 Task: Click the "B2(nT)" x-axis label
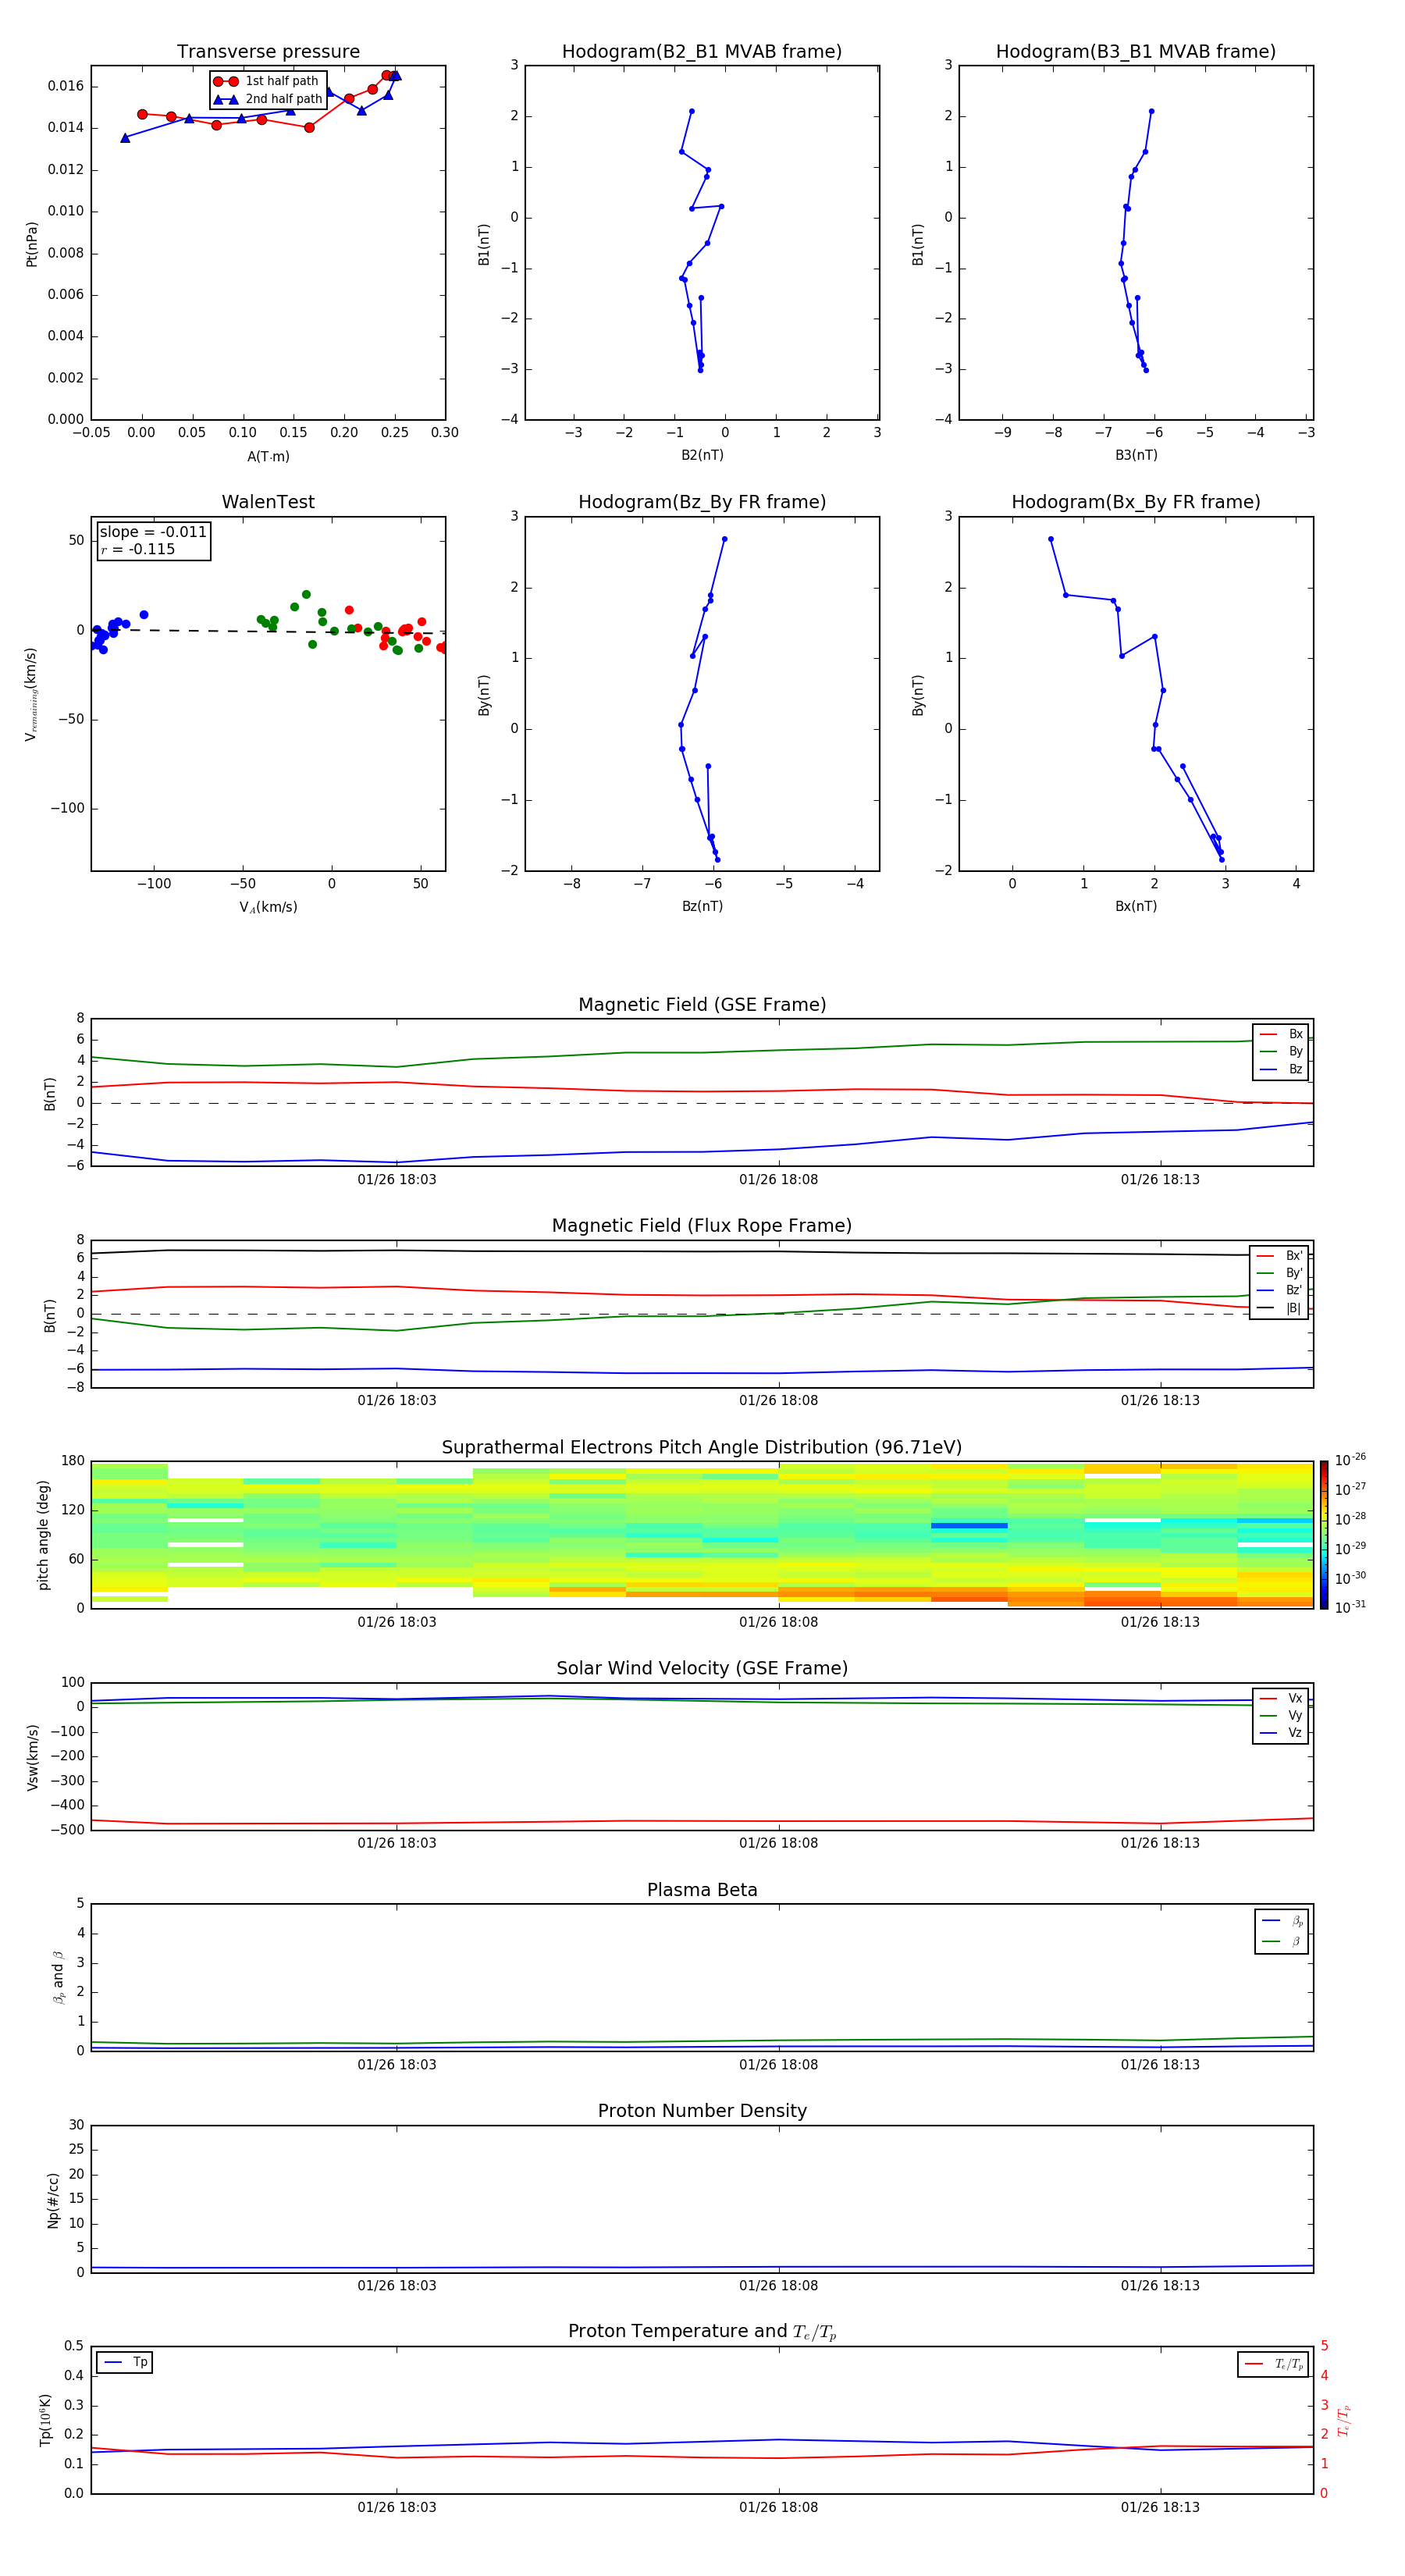tap(702, 455)
